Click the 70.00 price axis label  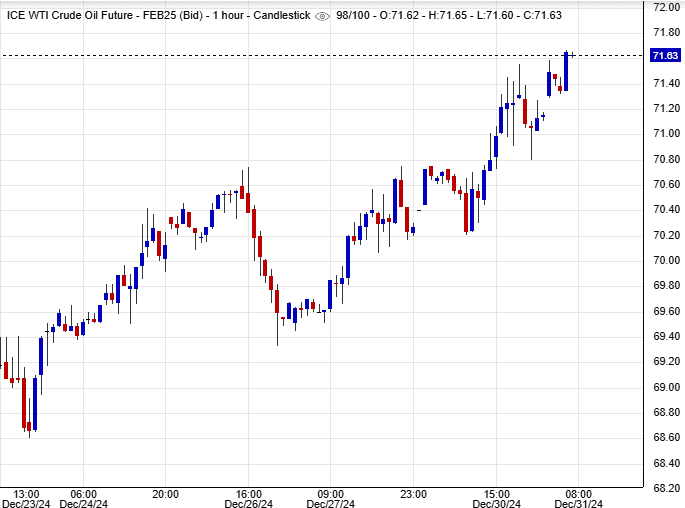coord(667,260)
